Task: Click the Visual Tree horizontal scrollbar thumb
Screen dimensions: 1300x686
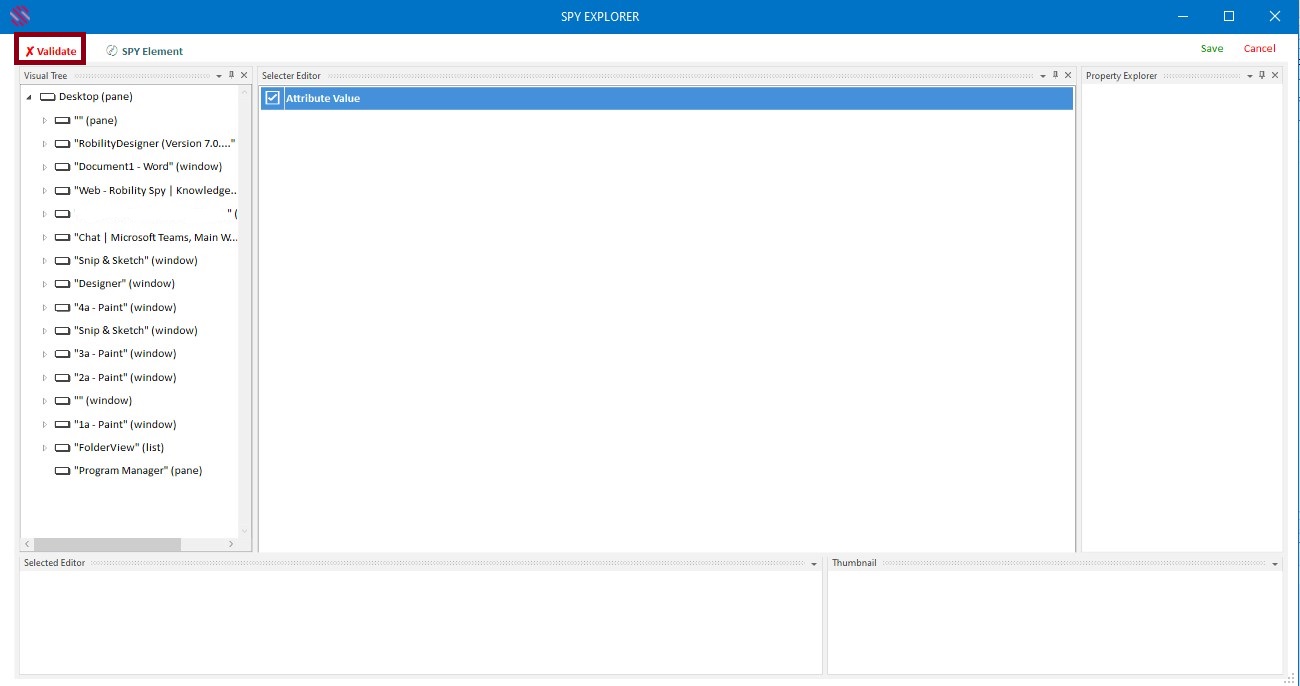Action: coord(107,544)
